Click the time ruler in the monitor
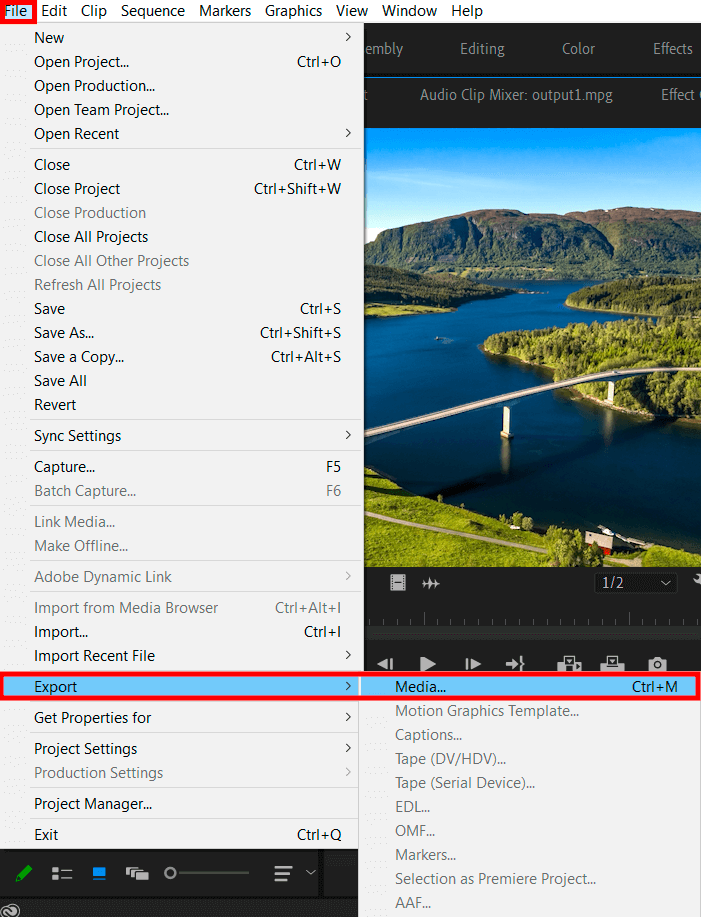Screen dimensions: 701x917 pos(530,620)
